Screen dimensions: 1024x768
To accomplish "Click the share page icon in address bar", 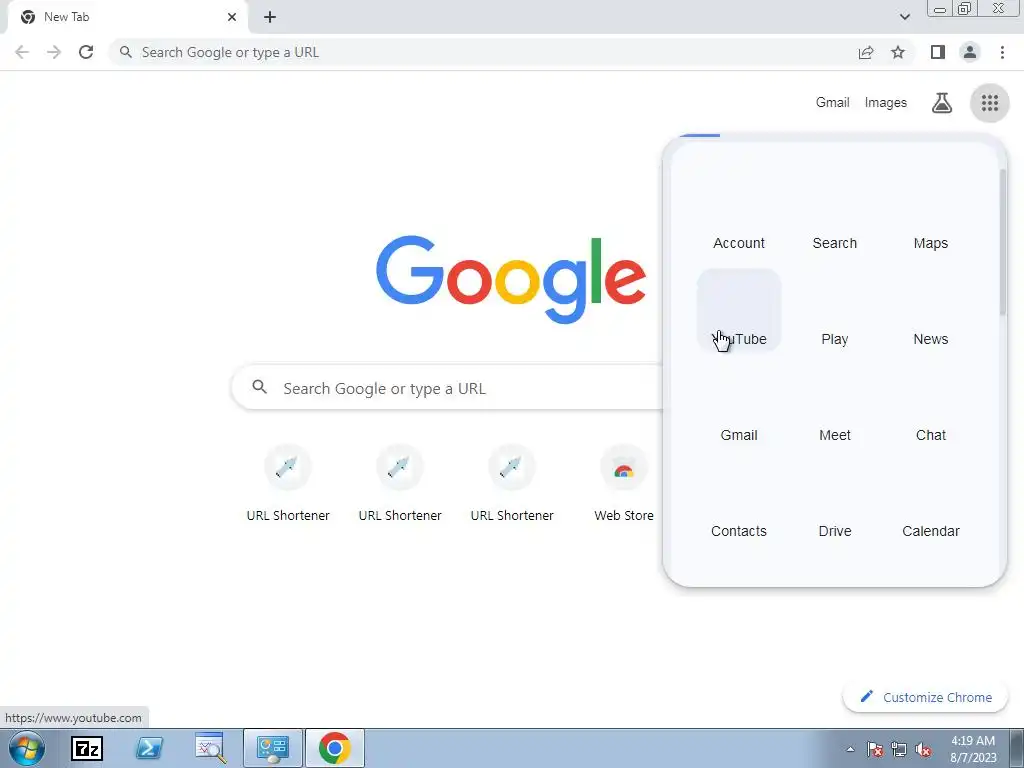I will [x=866, y=52].
